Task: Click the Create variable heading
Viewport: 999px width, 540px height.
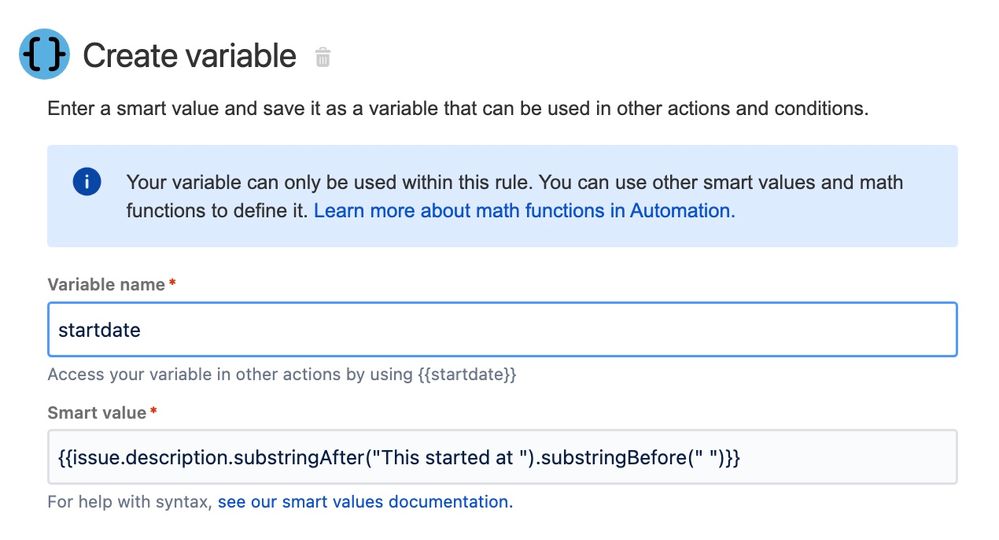Action: coord(189,56)
